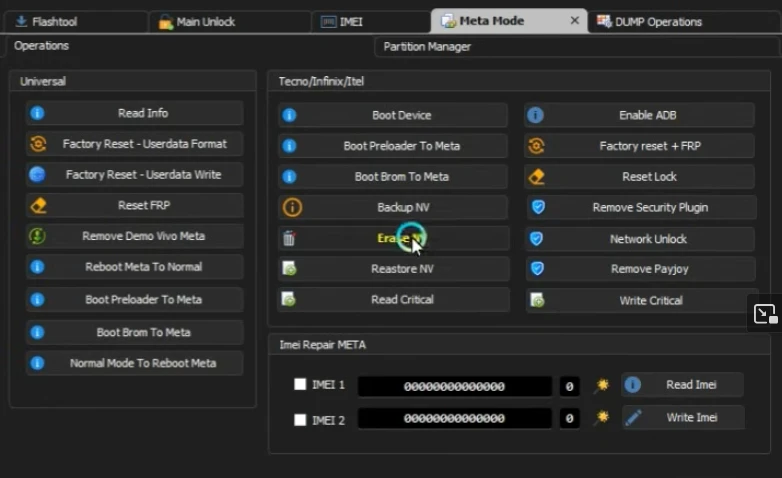Click the IMEI 1 check digit box
This screenshot has width=782, height=478.
(x=569, y=386)
